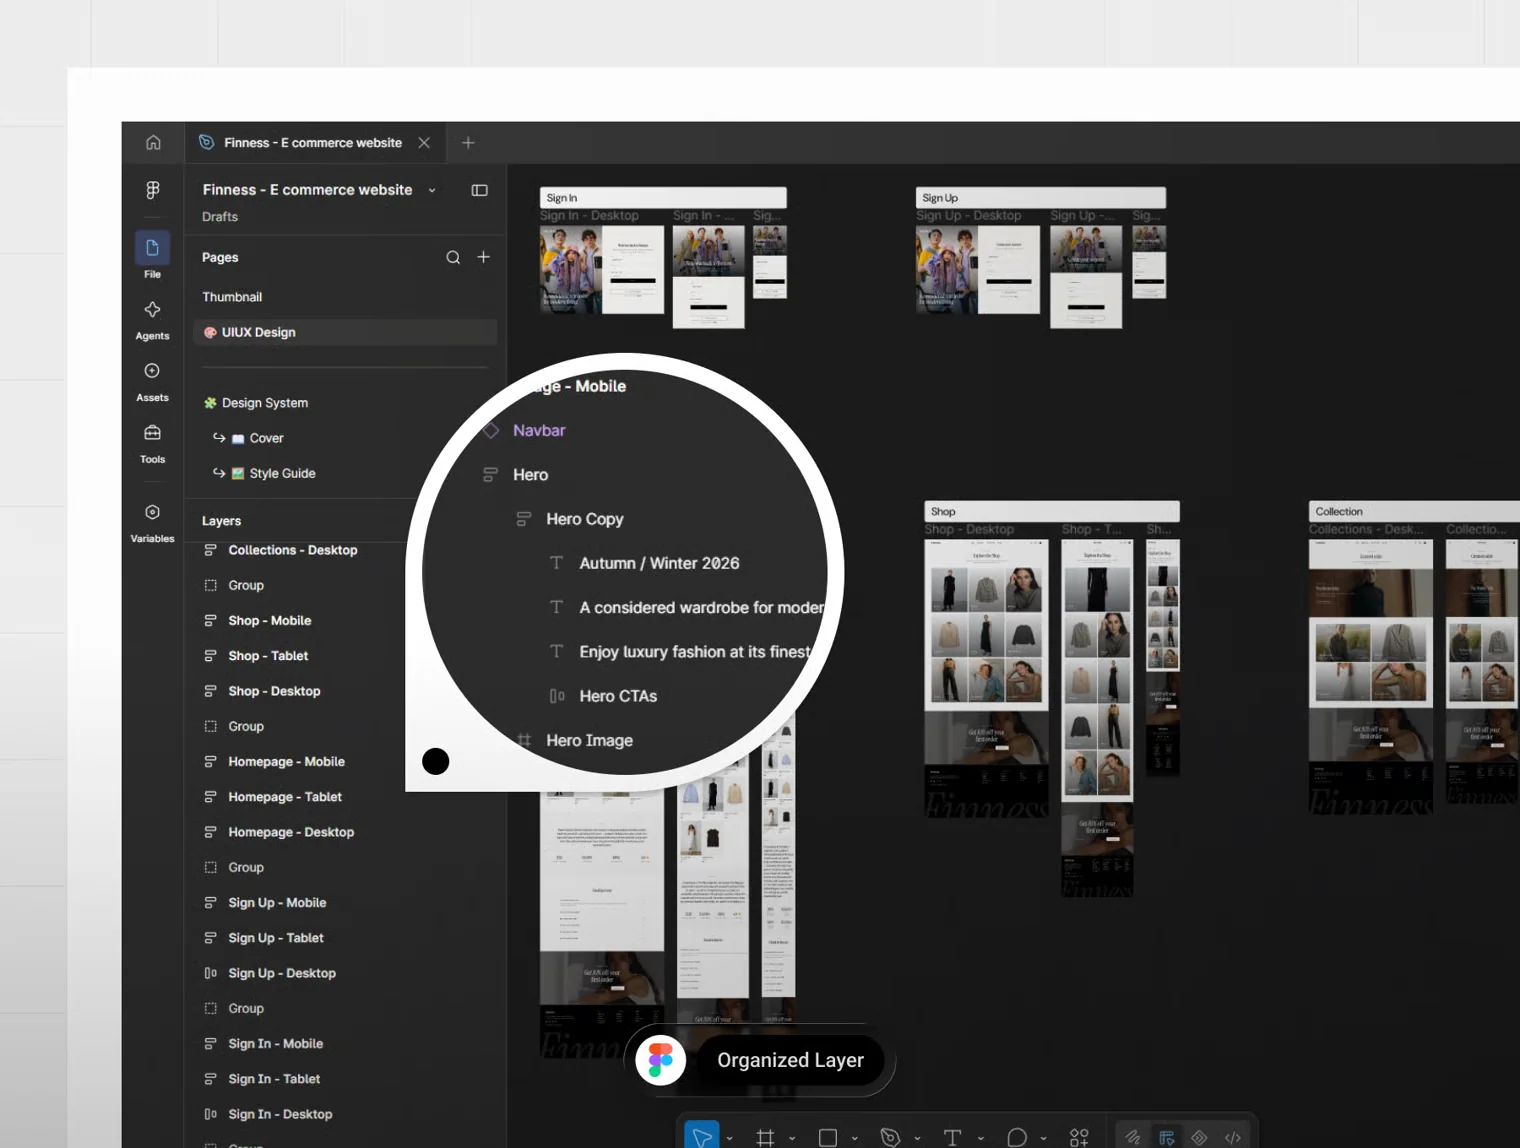Click the Sign In section label on canvas
The image size is (1520, 1148).
tap(663, 198)
